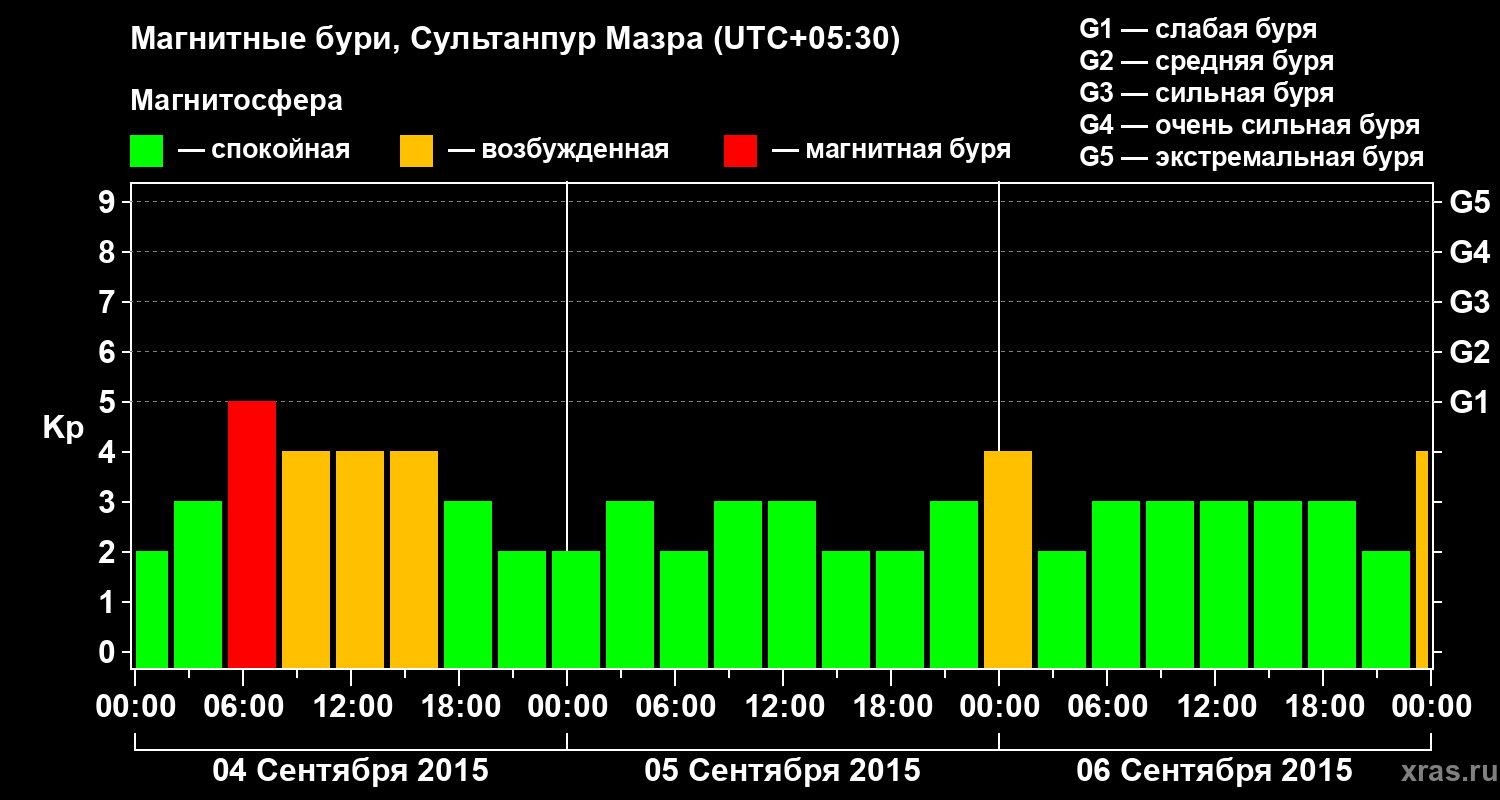Click the green bar at 00:00 on 05 Сентября
Viewport: 1500px width, 800px height.
[x=576, y=610]
